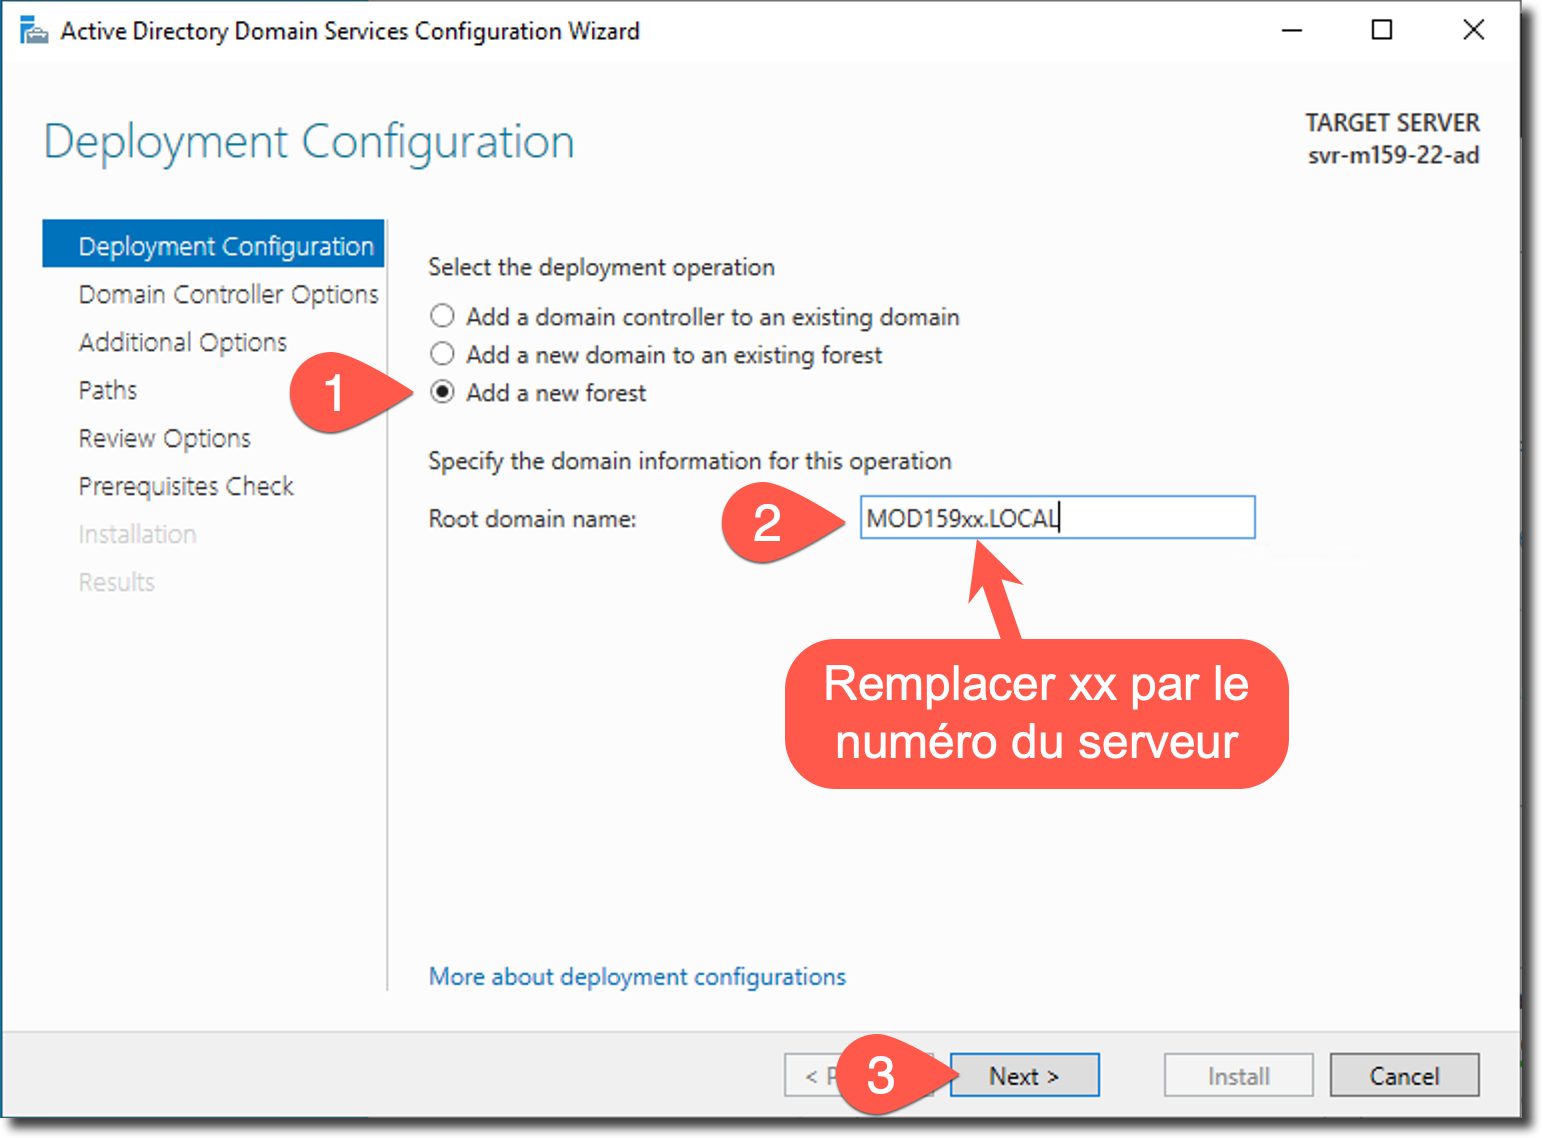This screenshot has width=1542, height=1138.
Task: Click the TARGET SERVER label
Action: coord(1392,123)
